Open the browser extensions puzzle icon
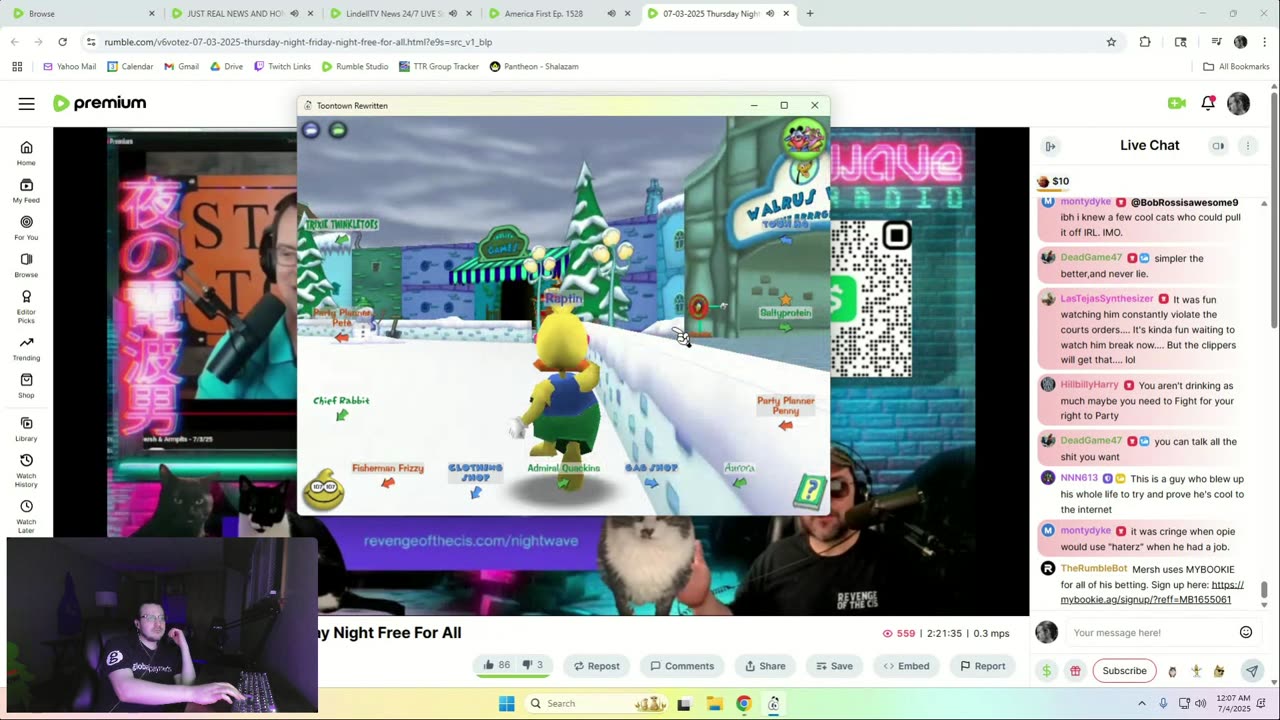This screenshot has width=1280, height=720. tap(1145, 42)
